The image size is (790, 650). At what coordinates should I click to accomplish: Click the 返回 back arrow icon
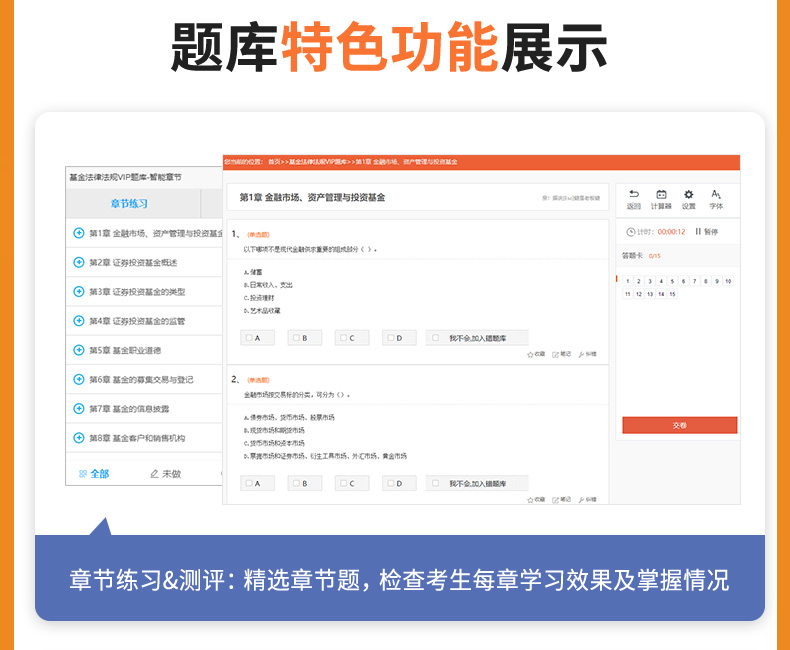point(634,194)
